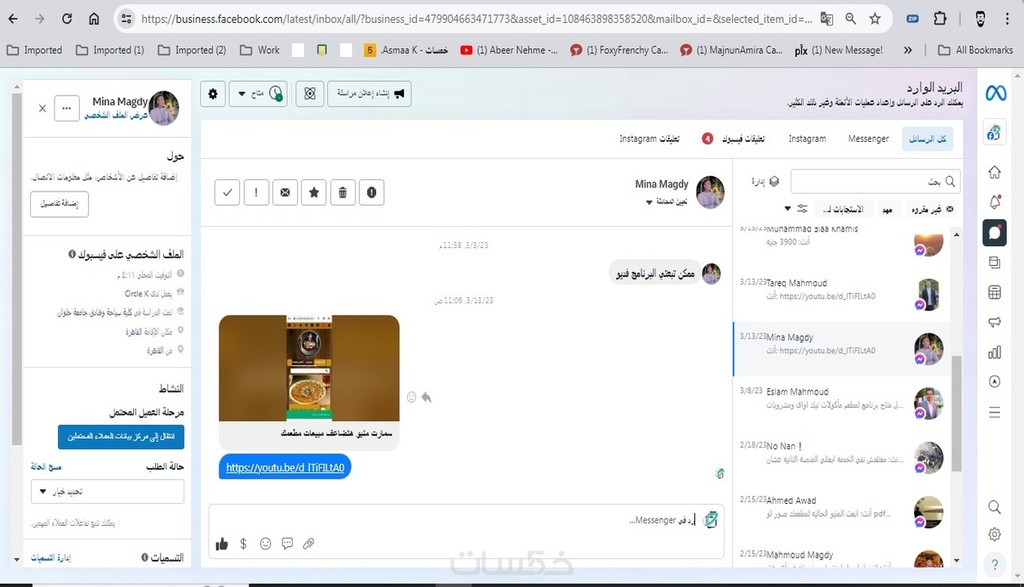Send a thumbs-up like in the chat
This screenshot has height=587, width=1024.
pos(222,544)
